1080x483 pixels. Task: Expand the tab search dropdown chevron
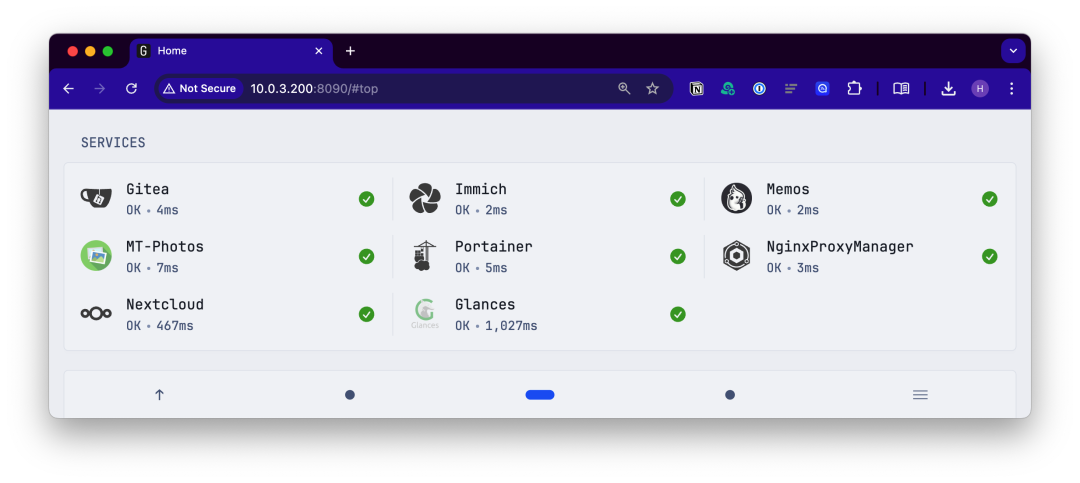pyautogui.click(x=1013, y=51)
